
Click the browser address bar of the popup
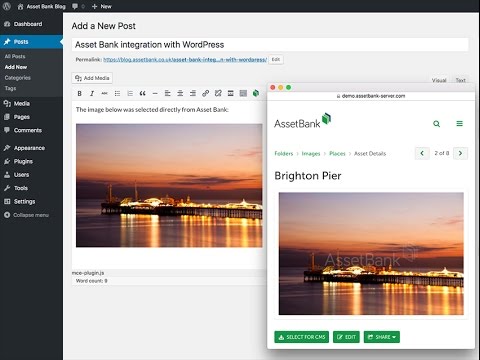pyautogui.click(x=371, y=96)
